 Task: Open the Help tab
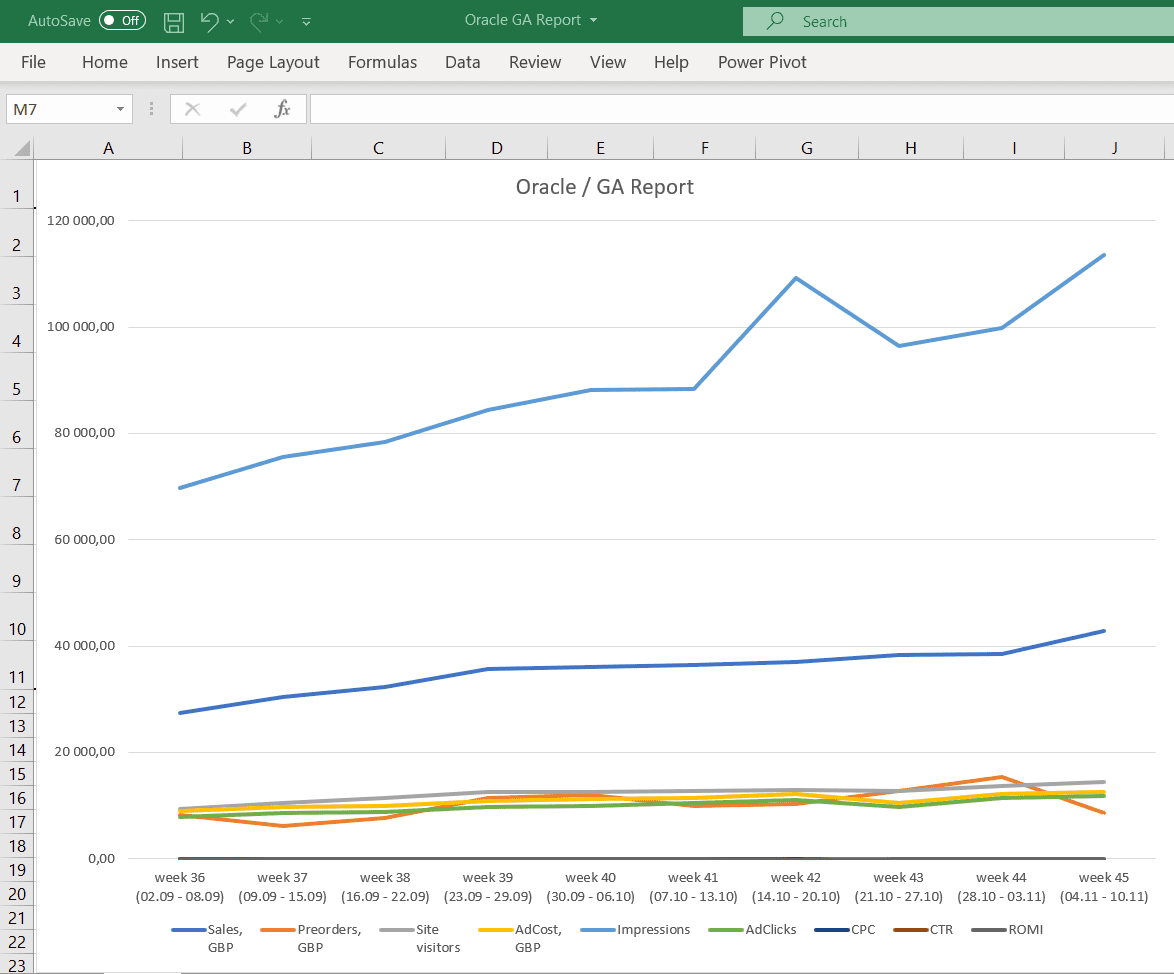click(672, 62)
